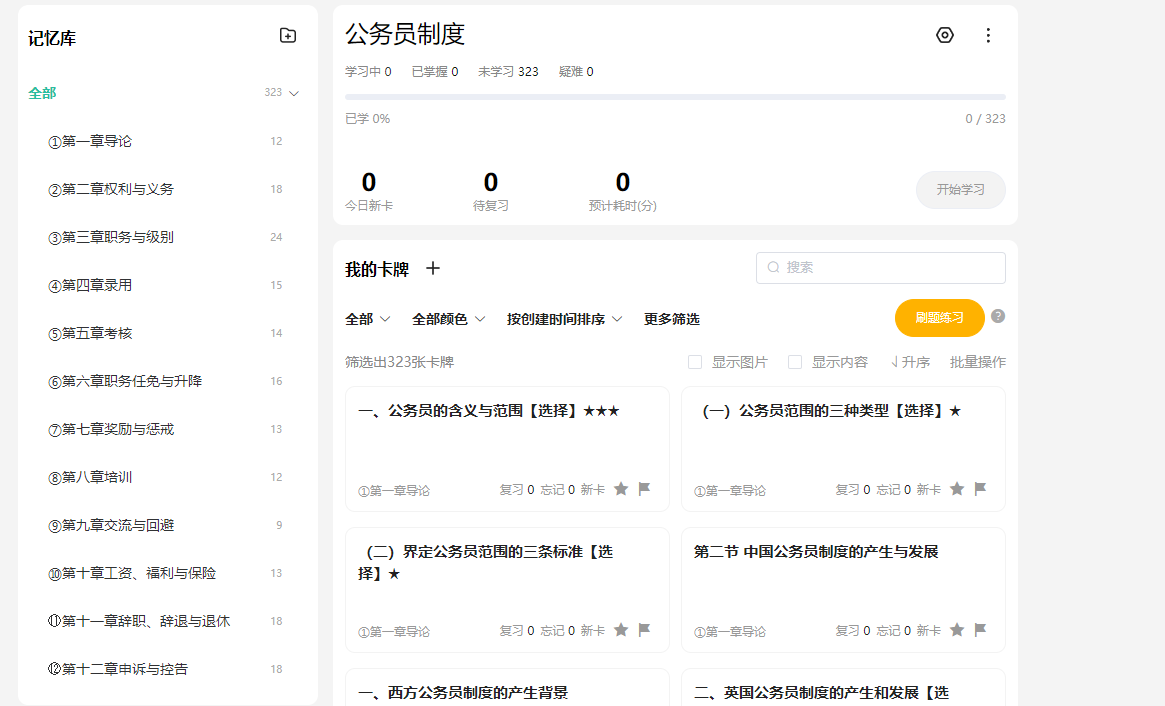1165x706 pixels.
Task: Click the 搜索 card search field
Action: [x=880, y=268]
